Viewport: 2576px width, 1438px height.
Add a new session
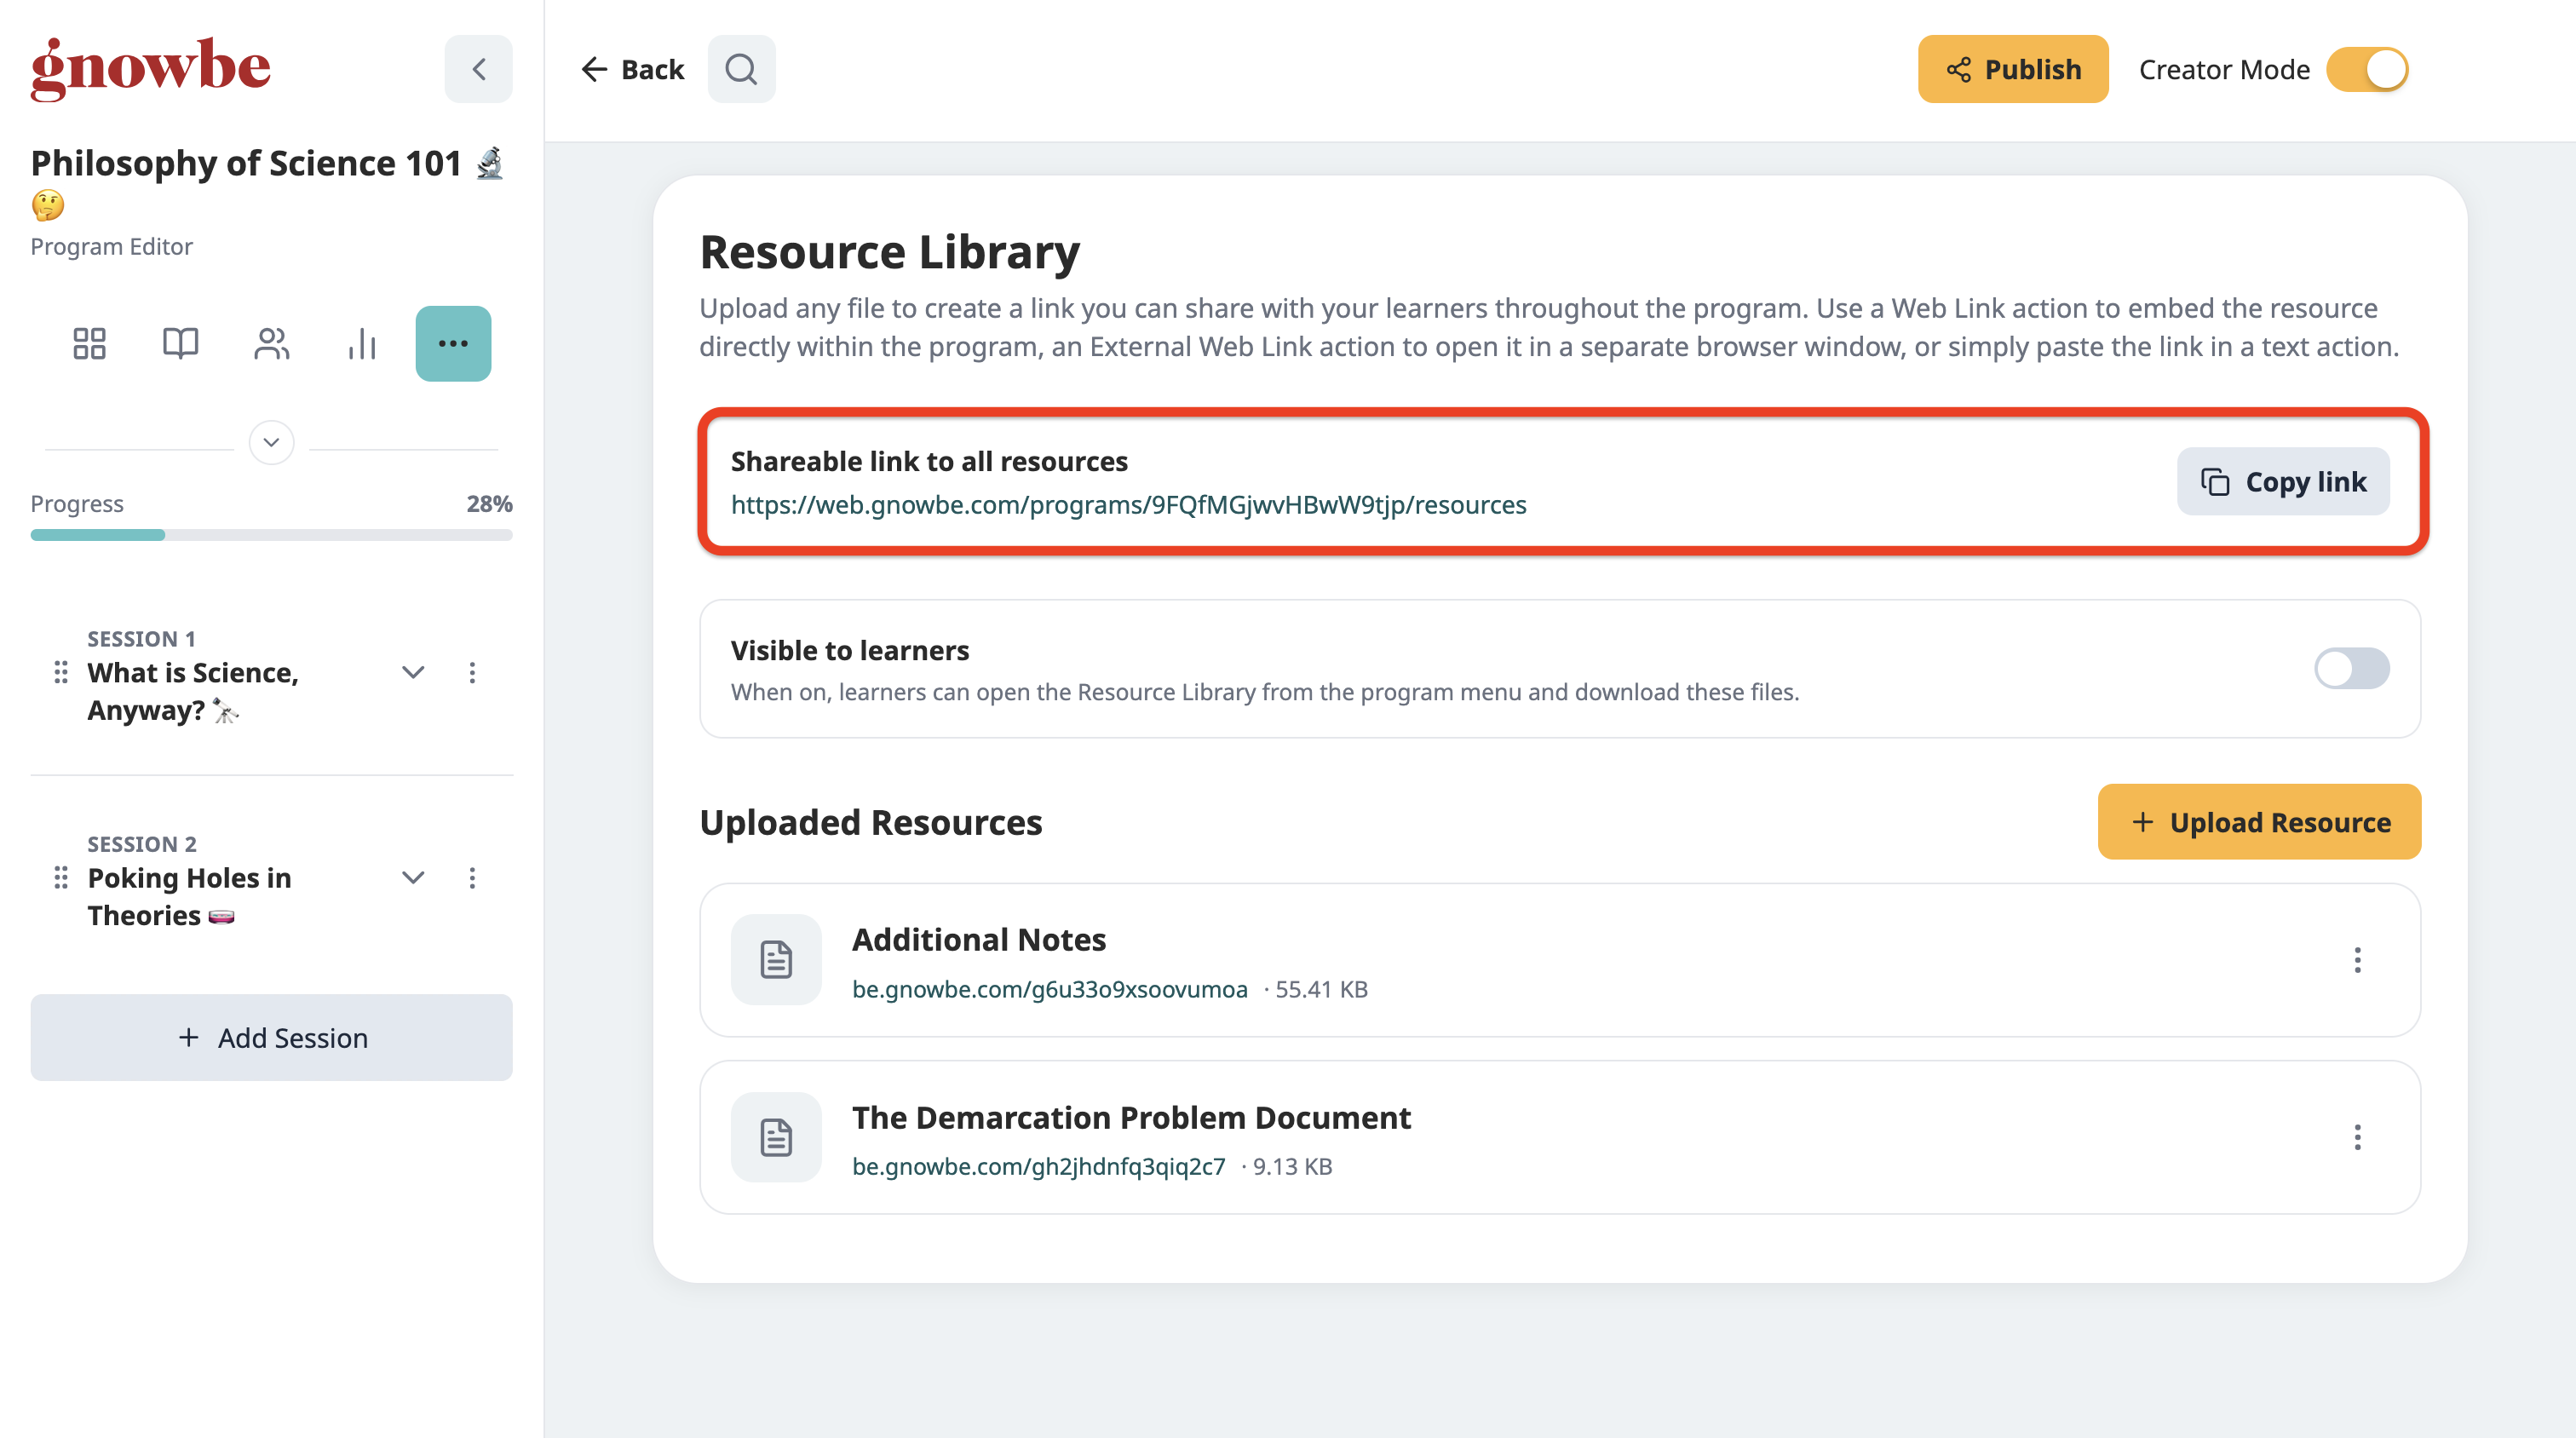271,1037
